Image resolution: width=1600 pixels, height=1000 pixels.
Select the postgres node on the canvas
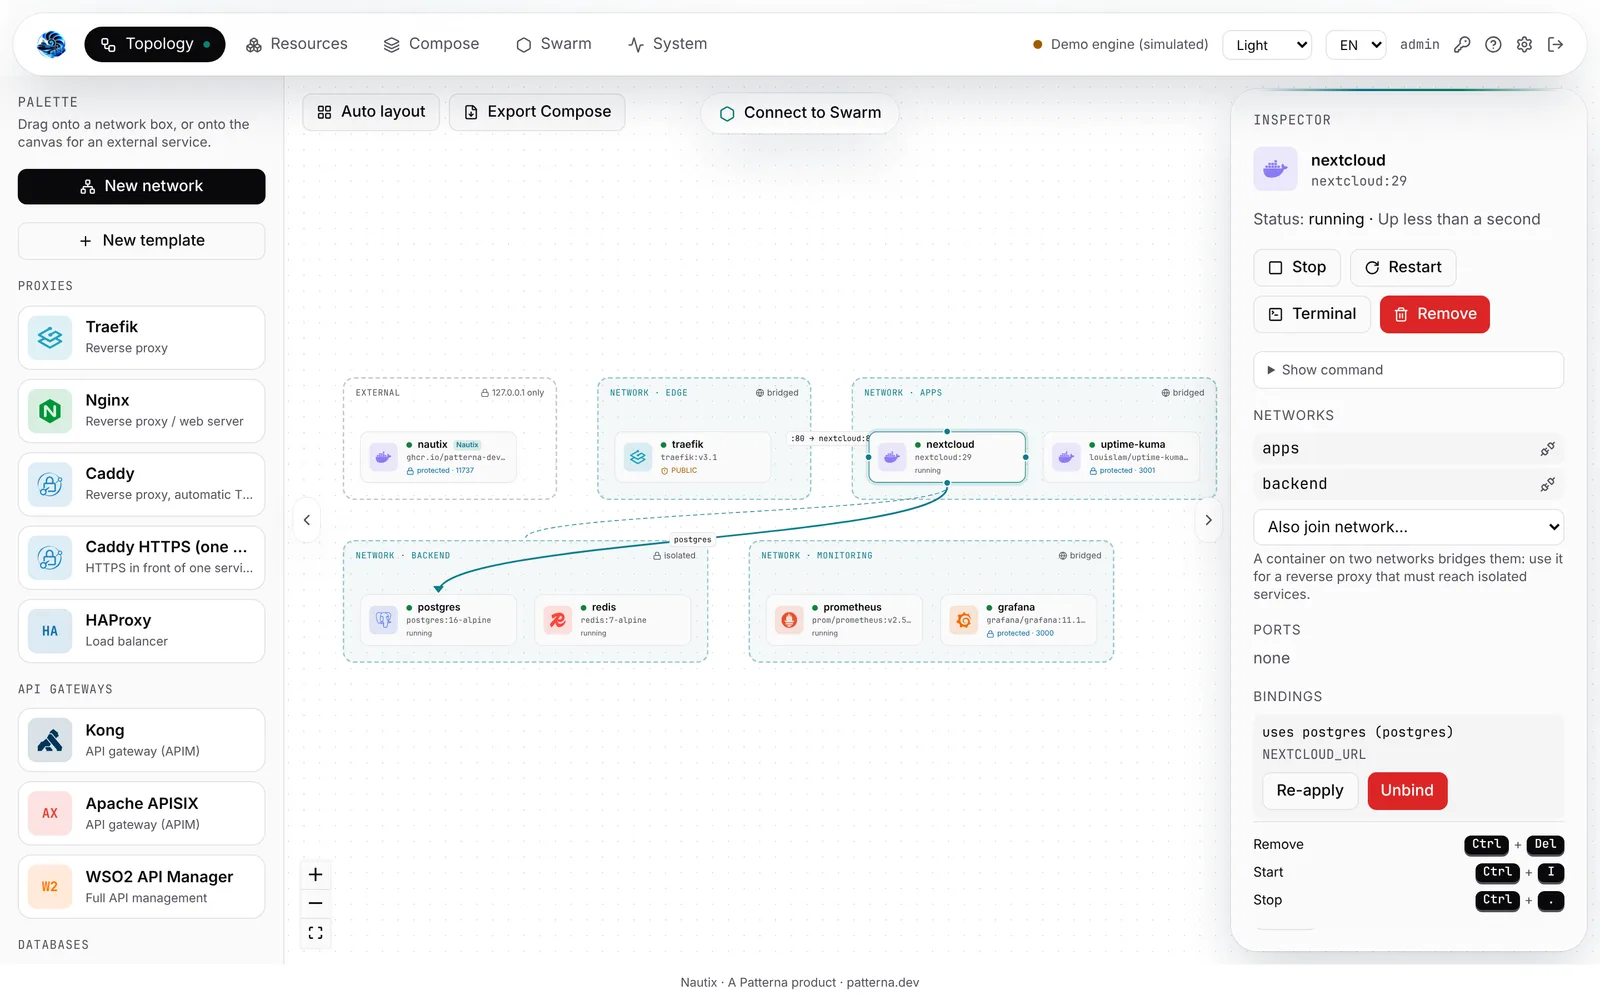click(x=438, y=620)
